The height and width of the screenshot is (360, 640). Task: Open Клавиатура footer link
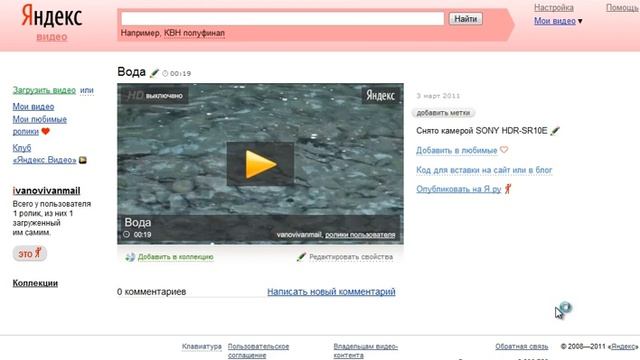pyautogui.click(x=202, y=347)
